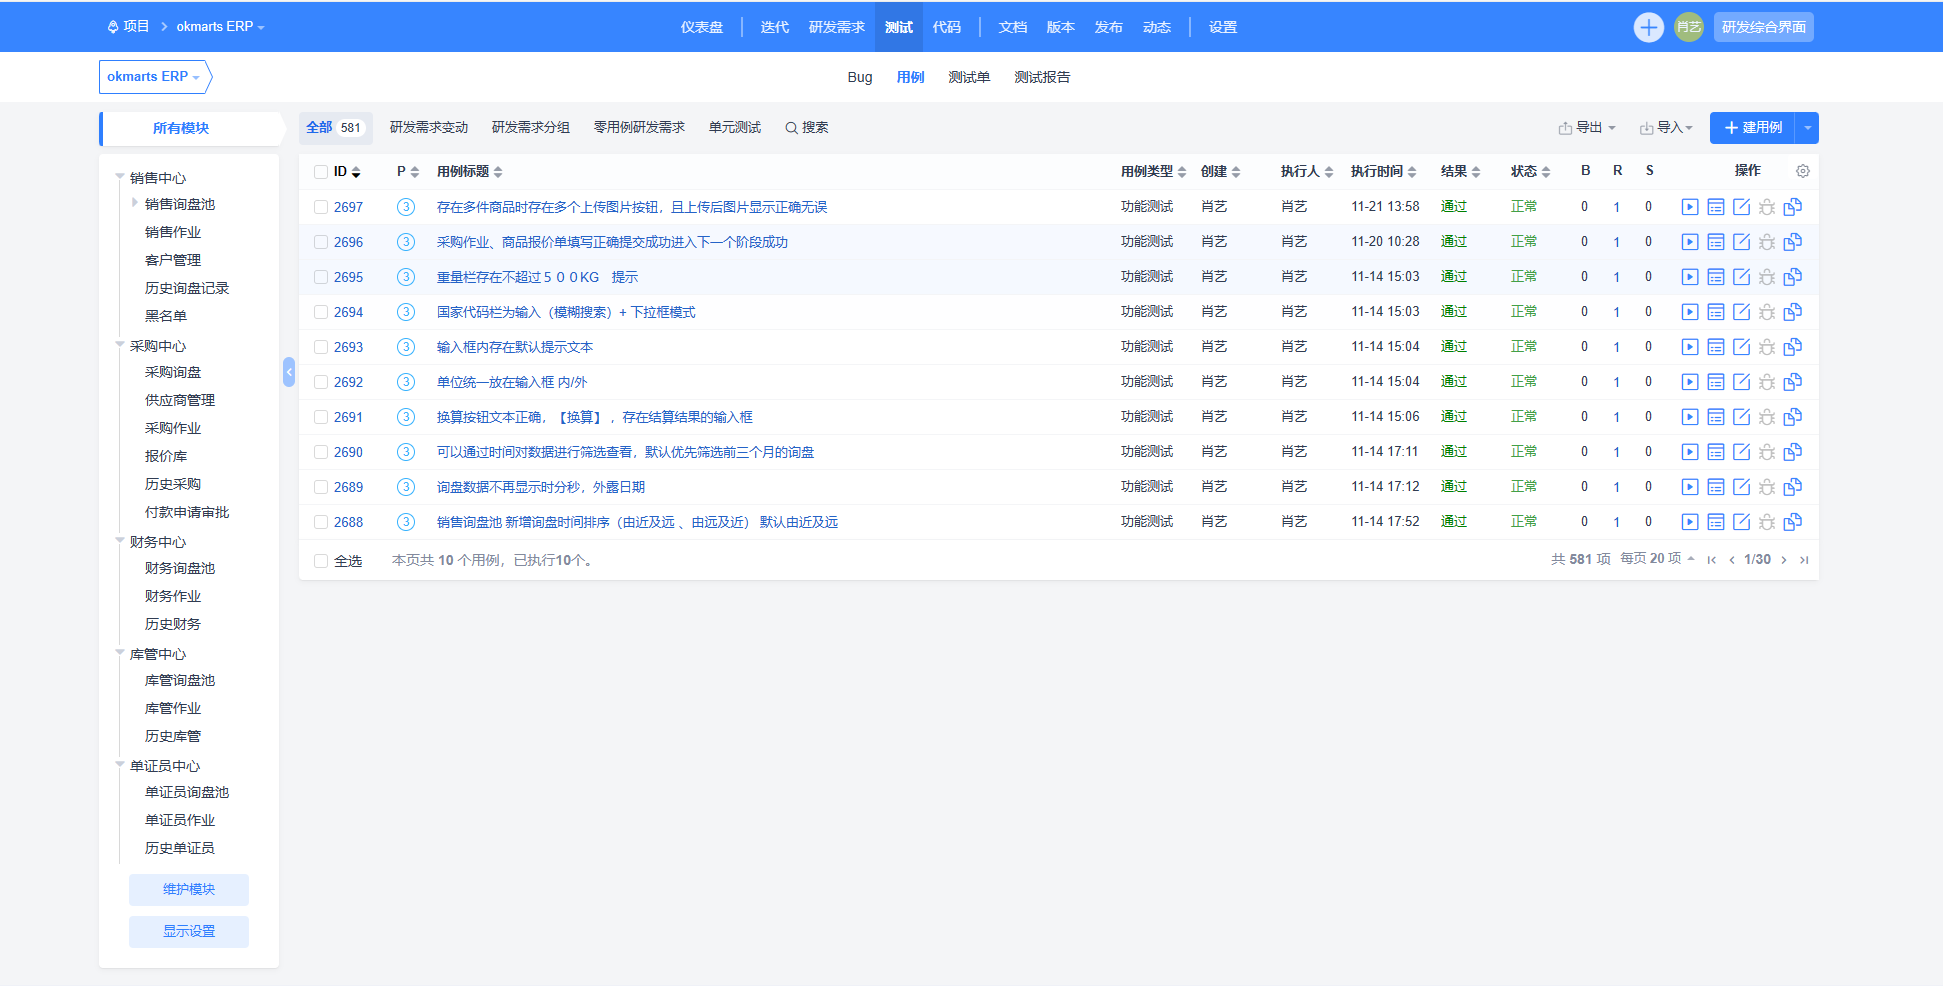Image resolution: width=1943 pixels, height=990 pixels.
Task: Select 供应商管理 module in tree
Action: [x=180, y=400]
